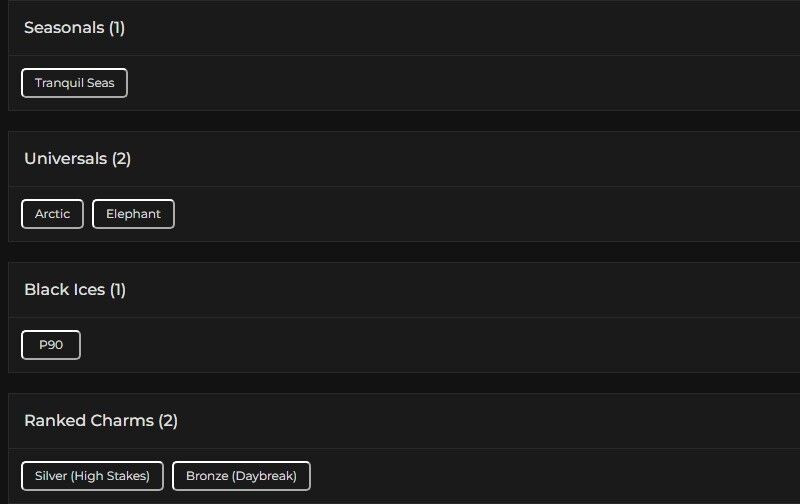Click the Ranked Charms item count (2)
Screen dimensions: 800x504
(x=168, y=421)
